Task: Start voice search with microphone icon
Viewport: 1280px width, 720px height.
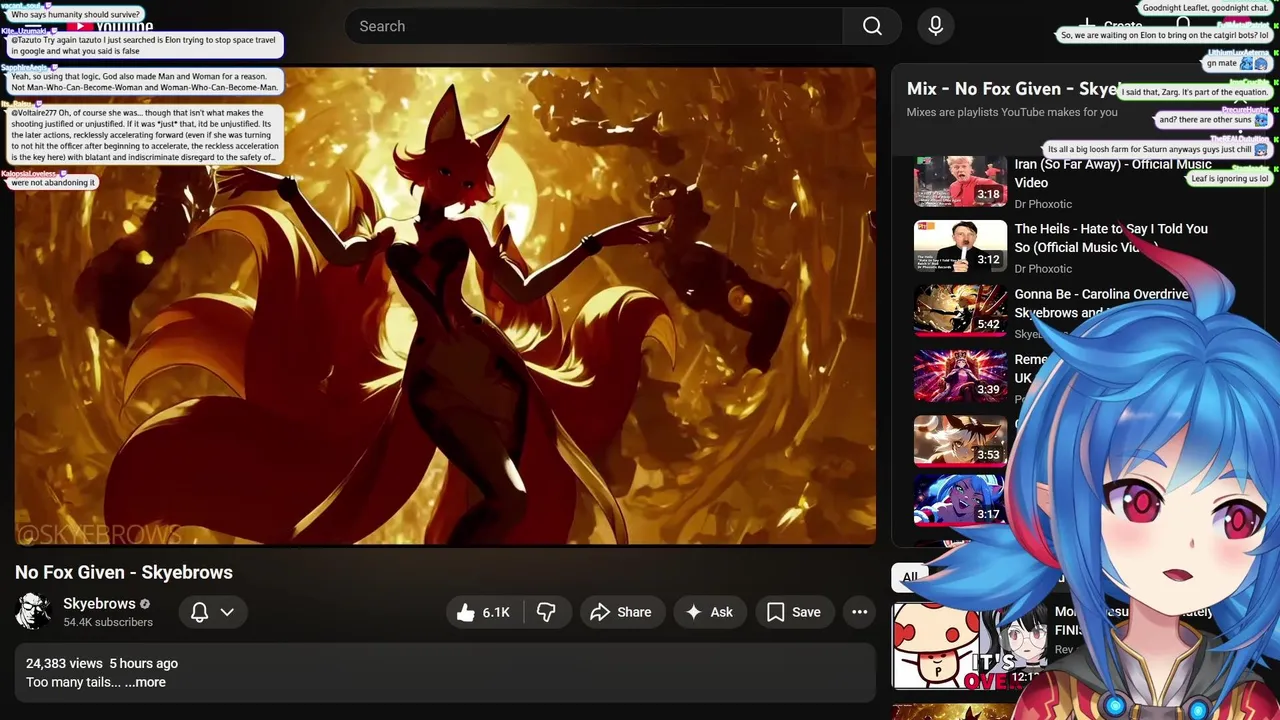Action: click(935, 26)
